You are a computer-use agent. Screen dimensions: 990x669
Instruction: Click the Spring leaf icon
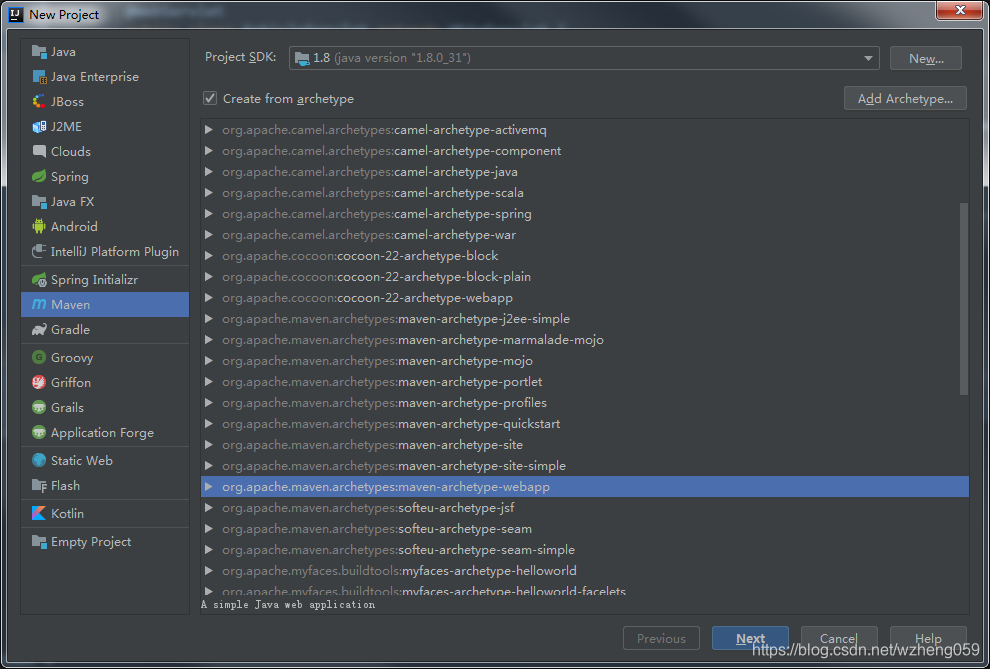pyautogui.click(x=39, y=177)
